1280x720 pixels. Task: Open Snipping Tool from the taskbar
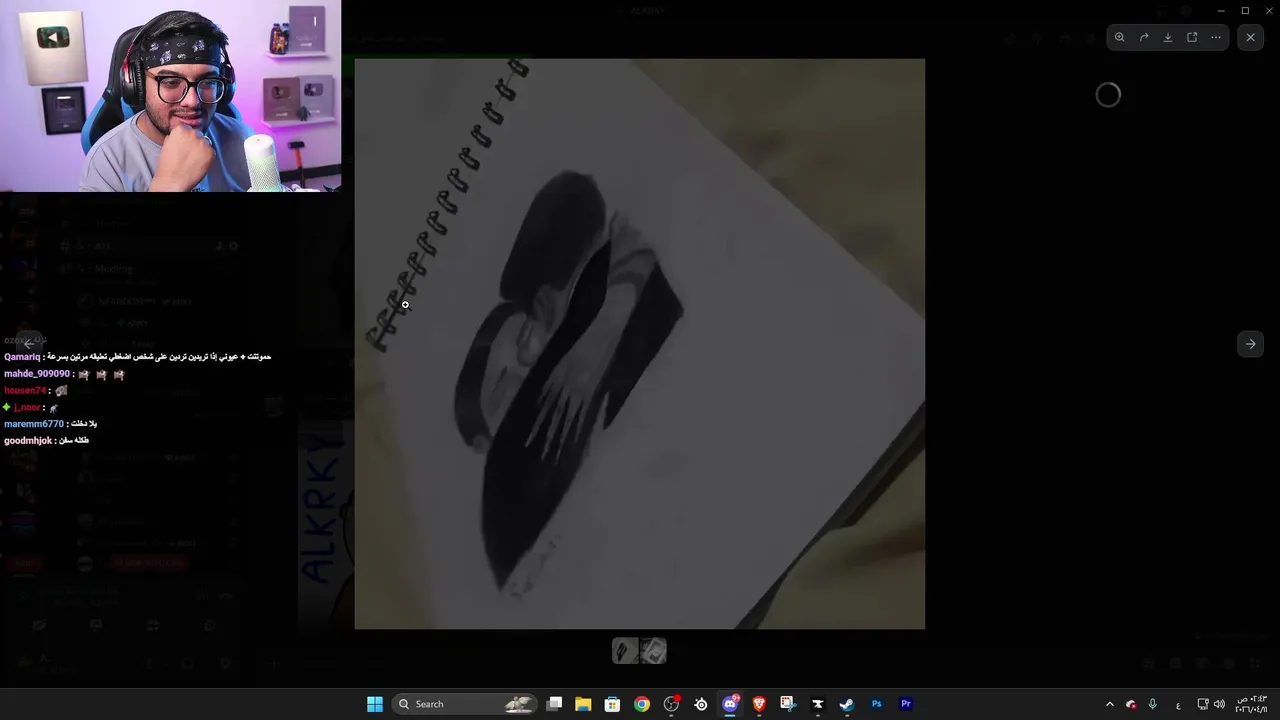point(788,704)
